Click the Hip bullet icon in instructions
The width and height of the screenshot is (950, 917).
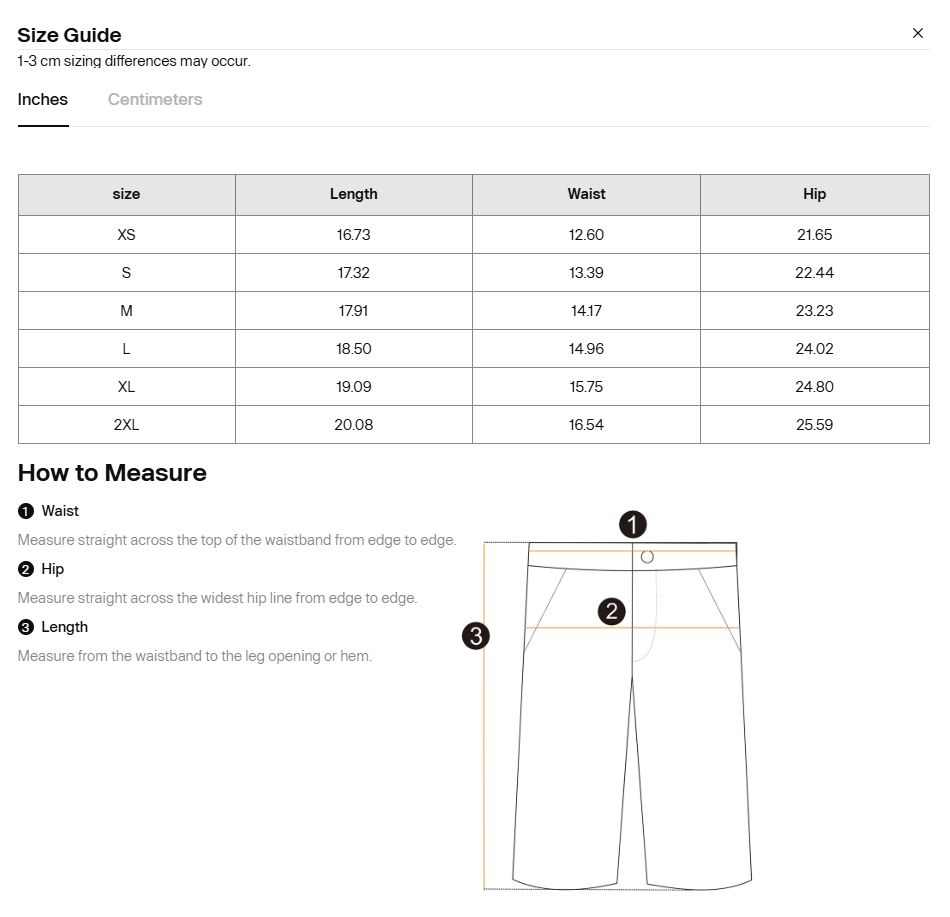26,569
